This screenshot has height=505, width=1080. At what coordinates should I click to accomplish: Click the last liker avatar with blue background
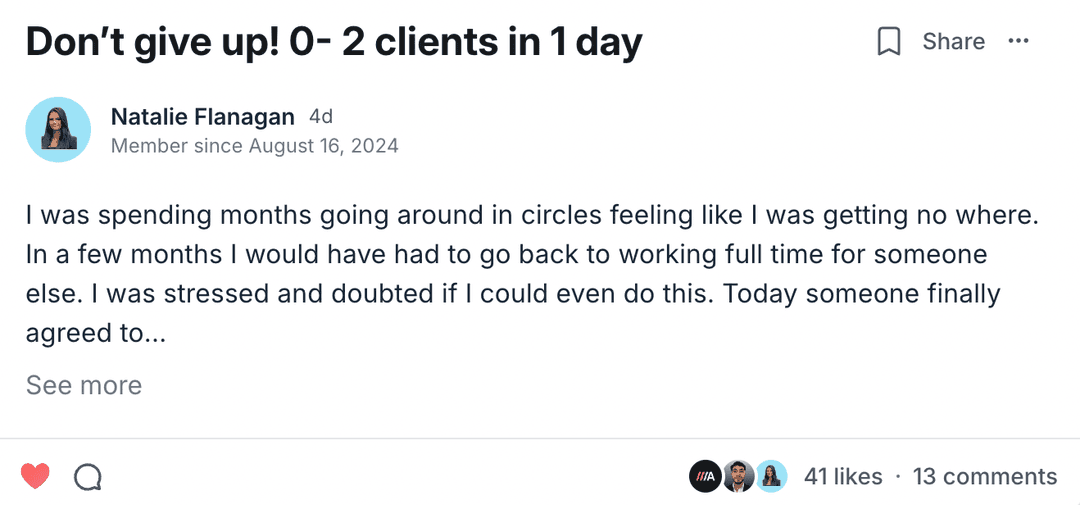(x=771, y=477)
